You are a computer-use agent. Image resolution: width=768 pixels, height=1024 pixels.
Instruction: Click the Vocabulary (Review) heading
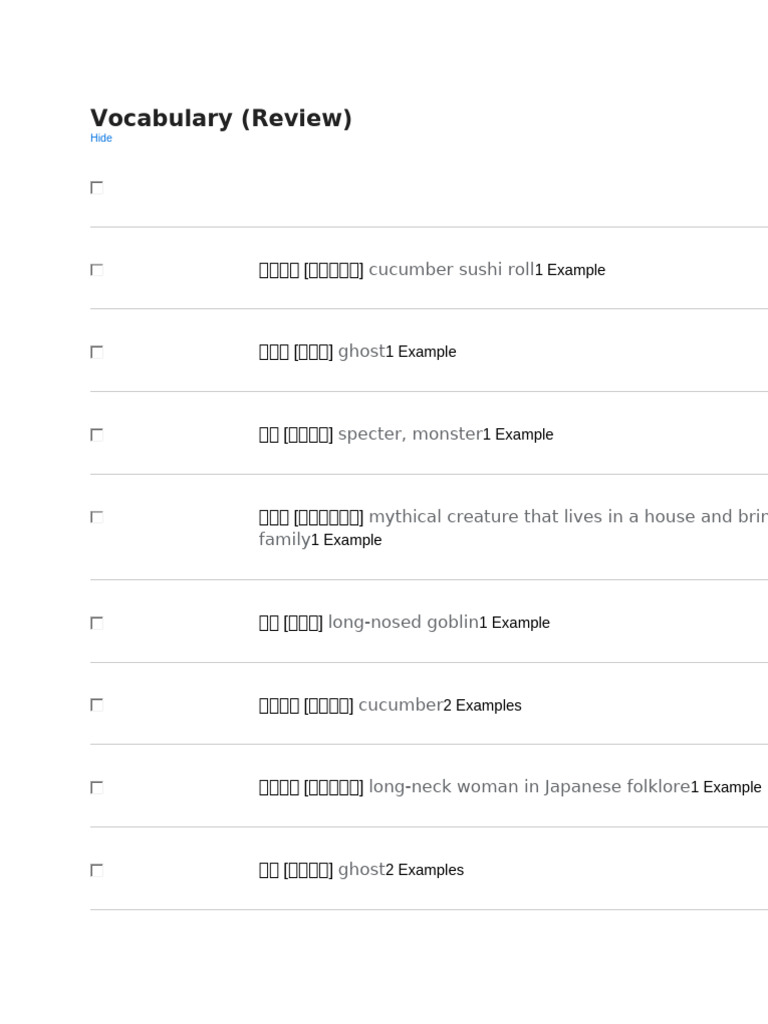pos(221,118)
